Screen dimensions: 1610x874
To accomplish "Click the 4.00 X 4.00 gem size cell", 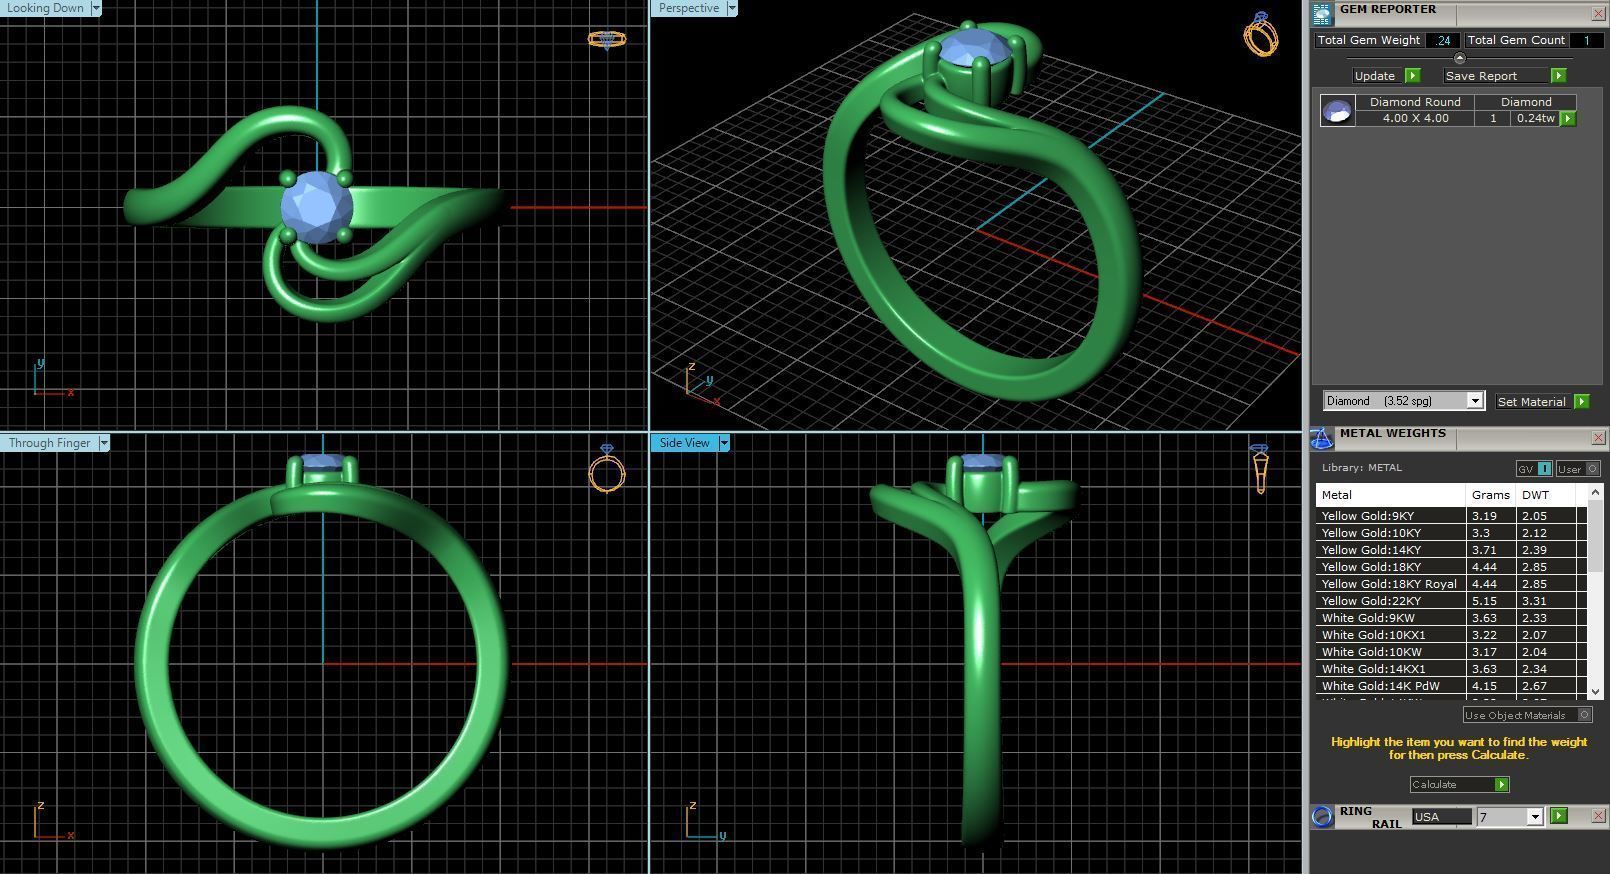I will 1415,118.
